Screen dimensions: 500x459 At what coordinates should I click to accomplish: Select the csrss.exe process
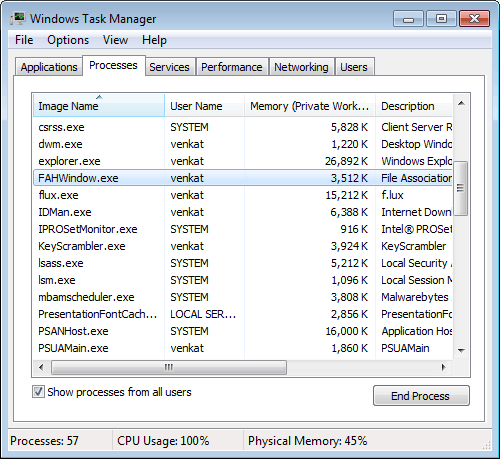pyautogui.click(x=243, y=127)
